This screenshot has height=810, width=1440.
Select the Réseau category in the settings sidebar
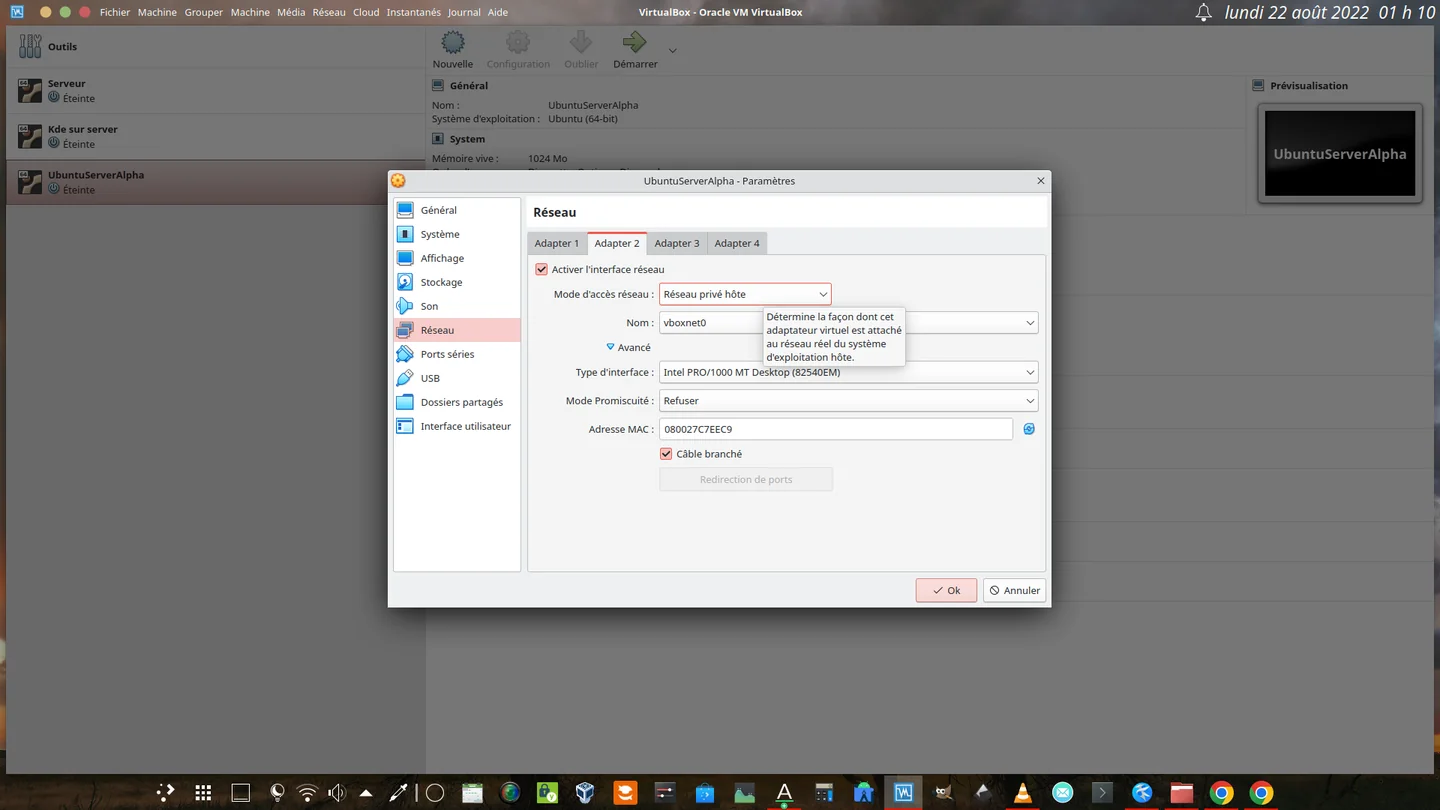click(457, 330)
